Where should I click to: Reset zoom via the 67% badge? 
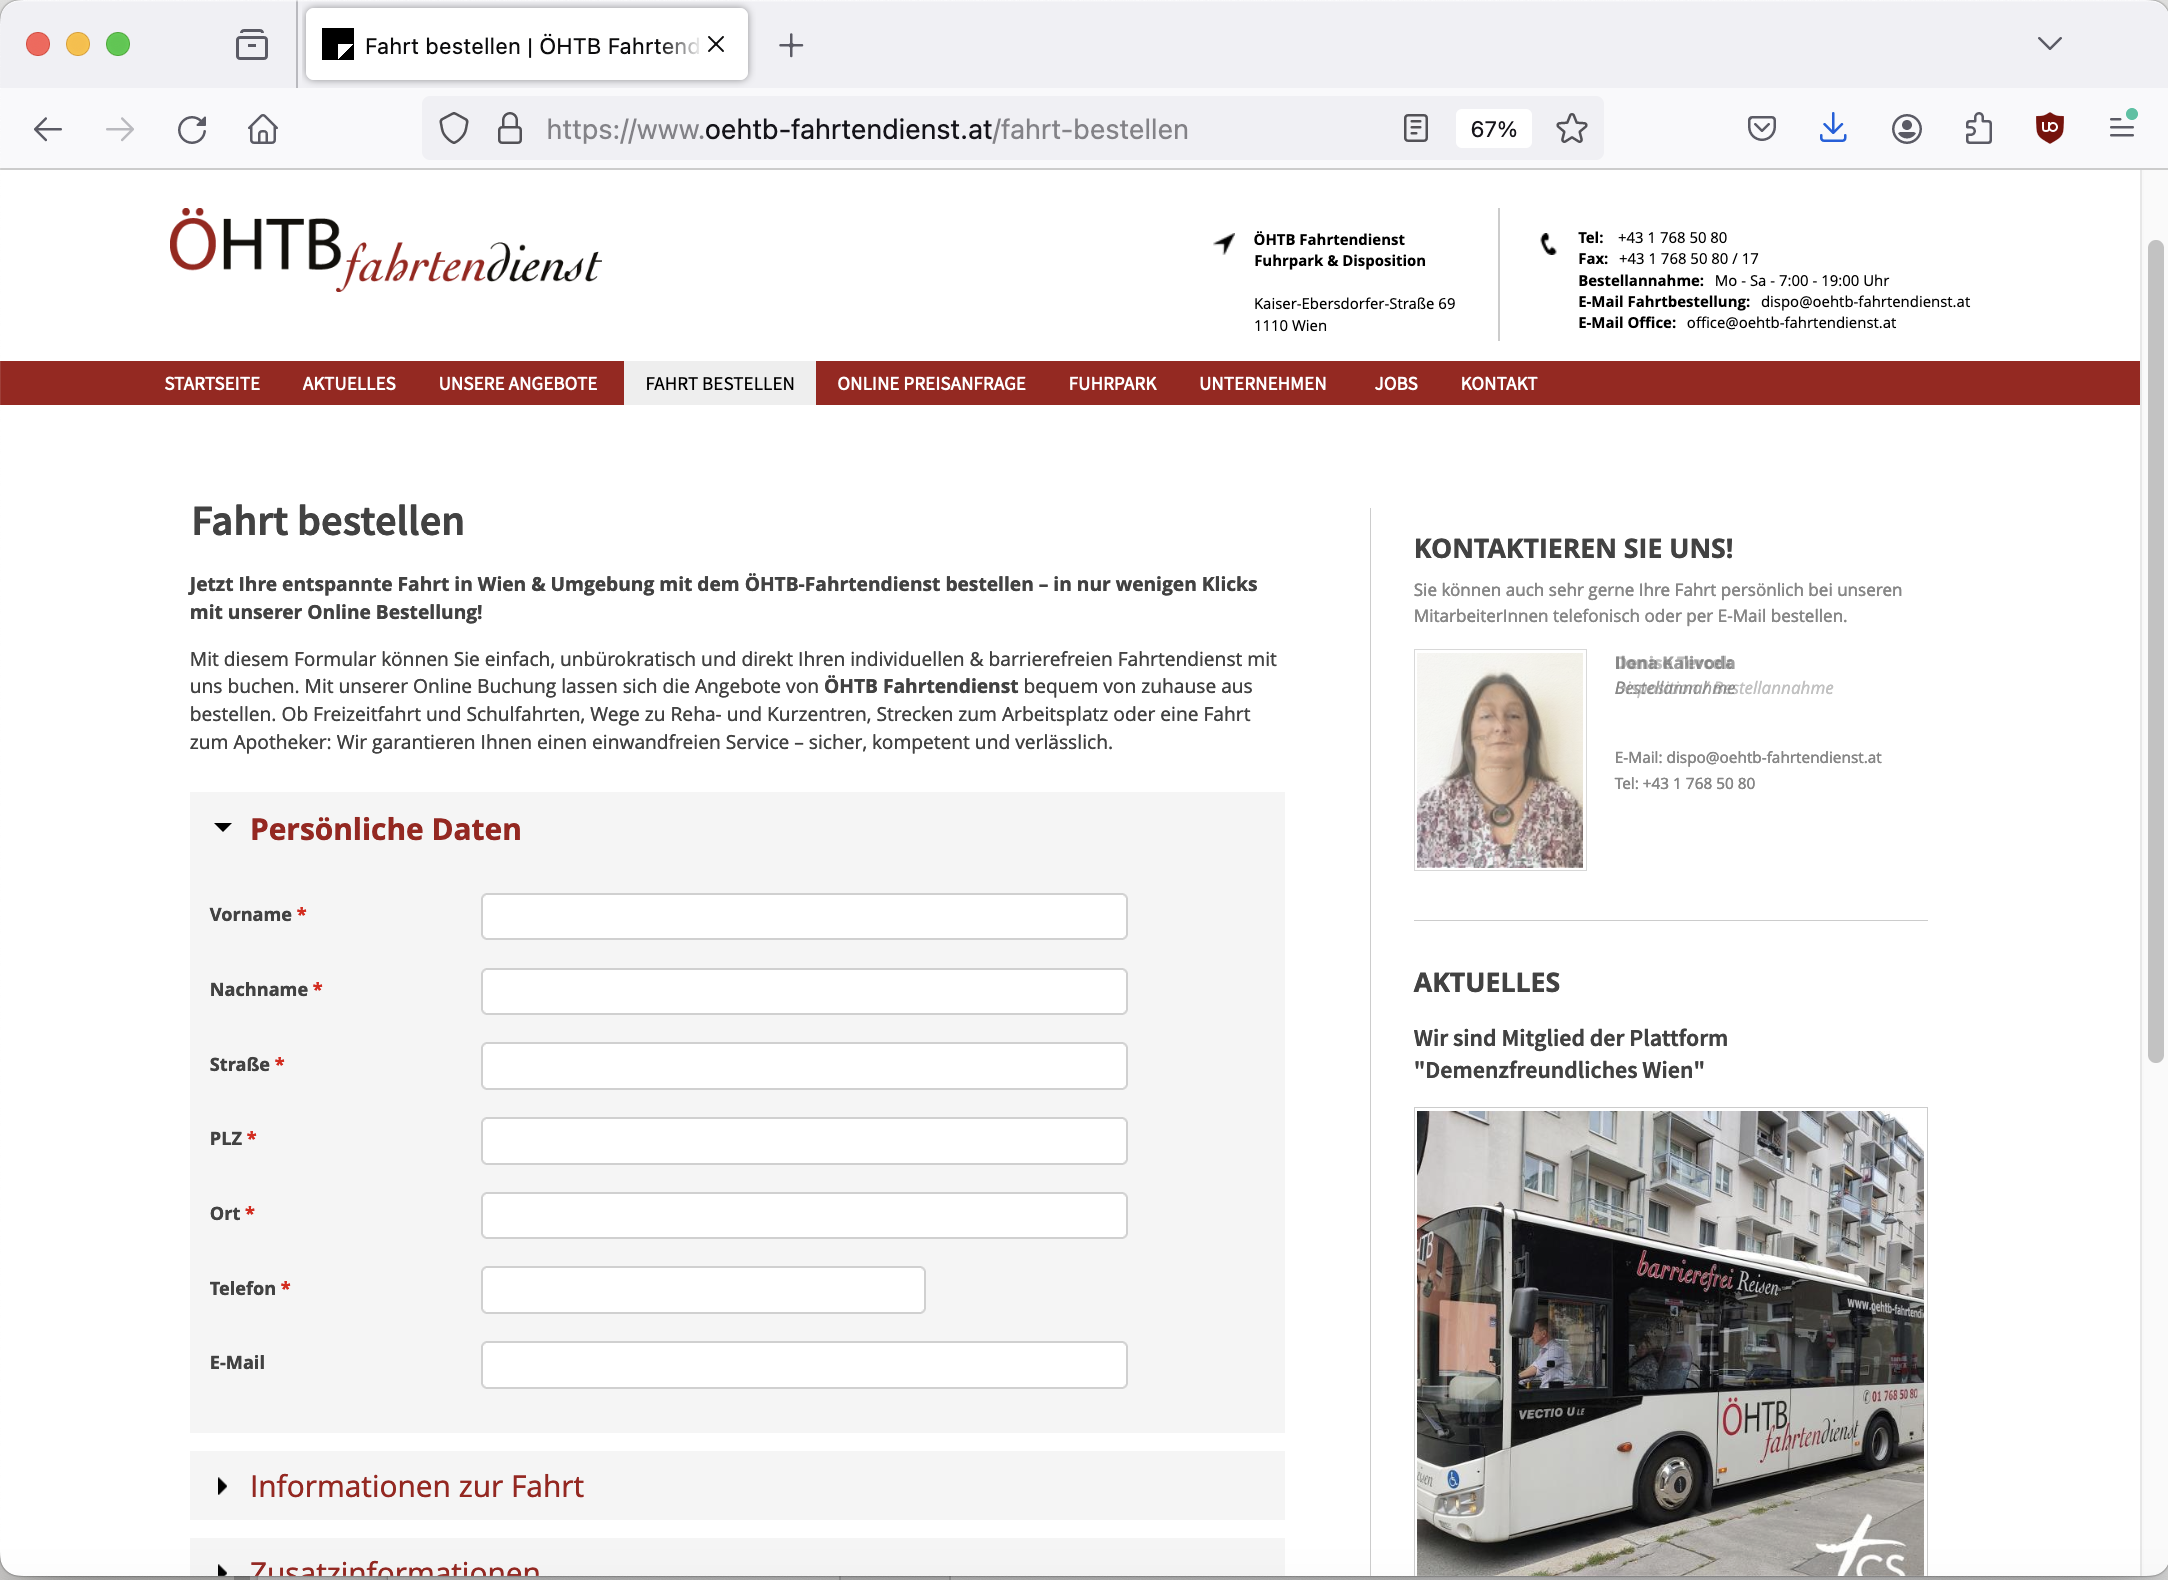click(1493, 129)
